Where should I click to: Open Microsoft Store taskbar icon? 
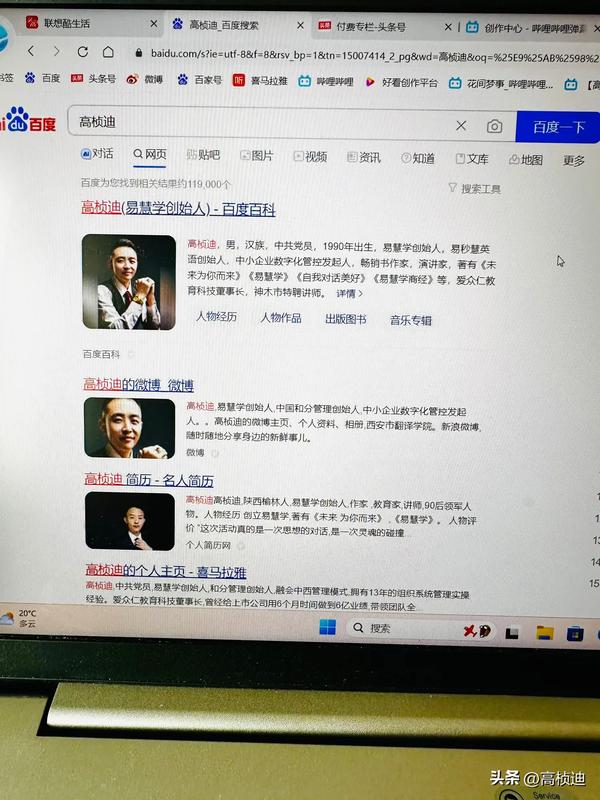click(x=575, y=634)
